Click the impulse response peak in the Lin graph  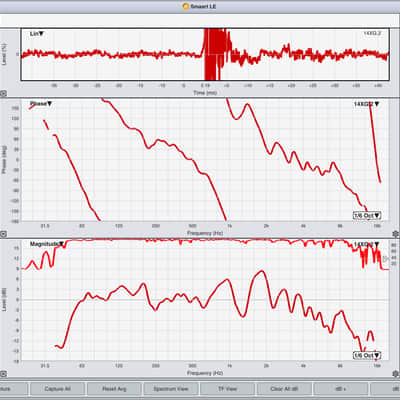coord(216,53)
